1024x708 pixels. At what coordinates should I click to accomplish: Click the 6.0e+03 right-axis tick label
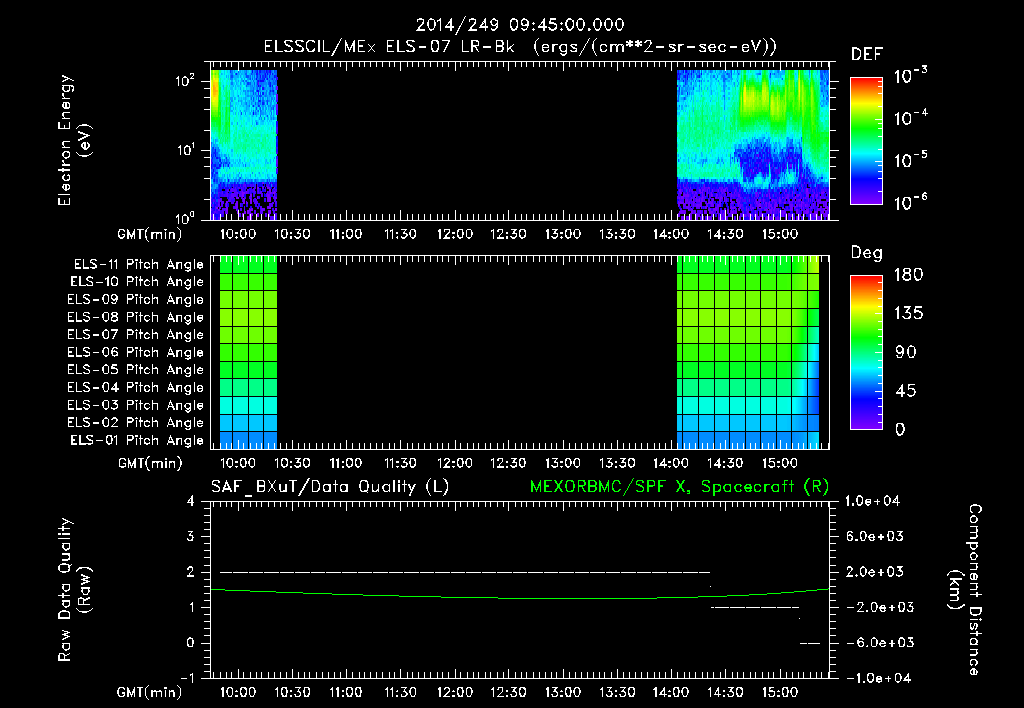click(x=875, y=537)
